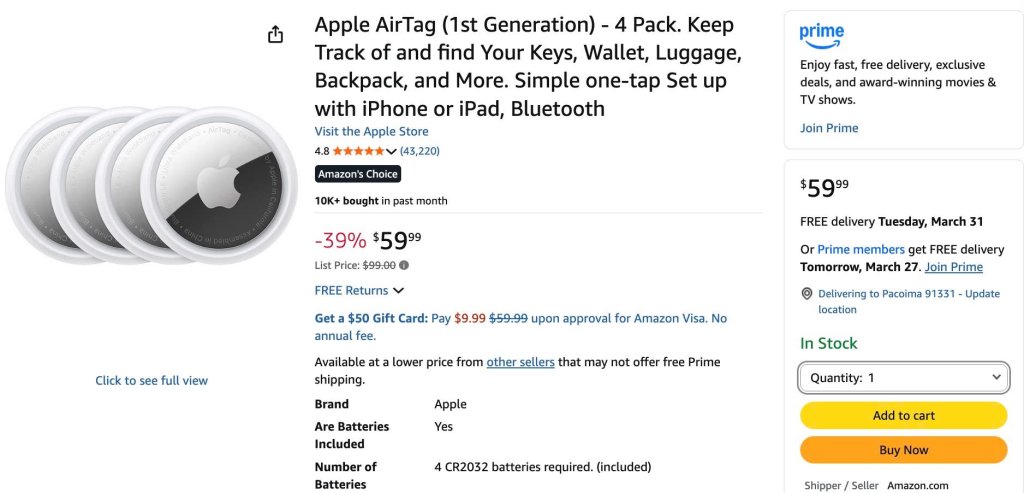This screenshot has width=1024, height=493.
Task: Open the Quantity dropdown
Action: pos(904,377)
